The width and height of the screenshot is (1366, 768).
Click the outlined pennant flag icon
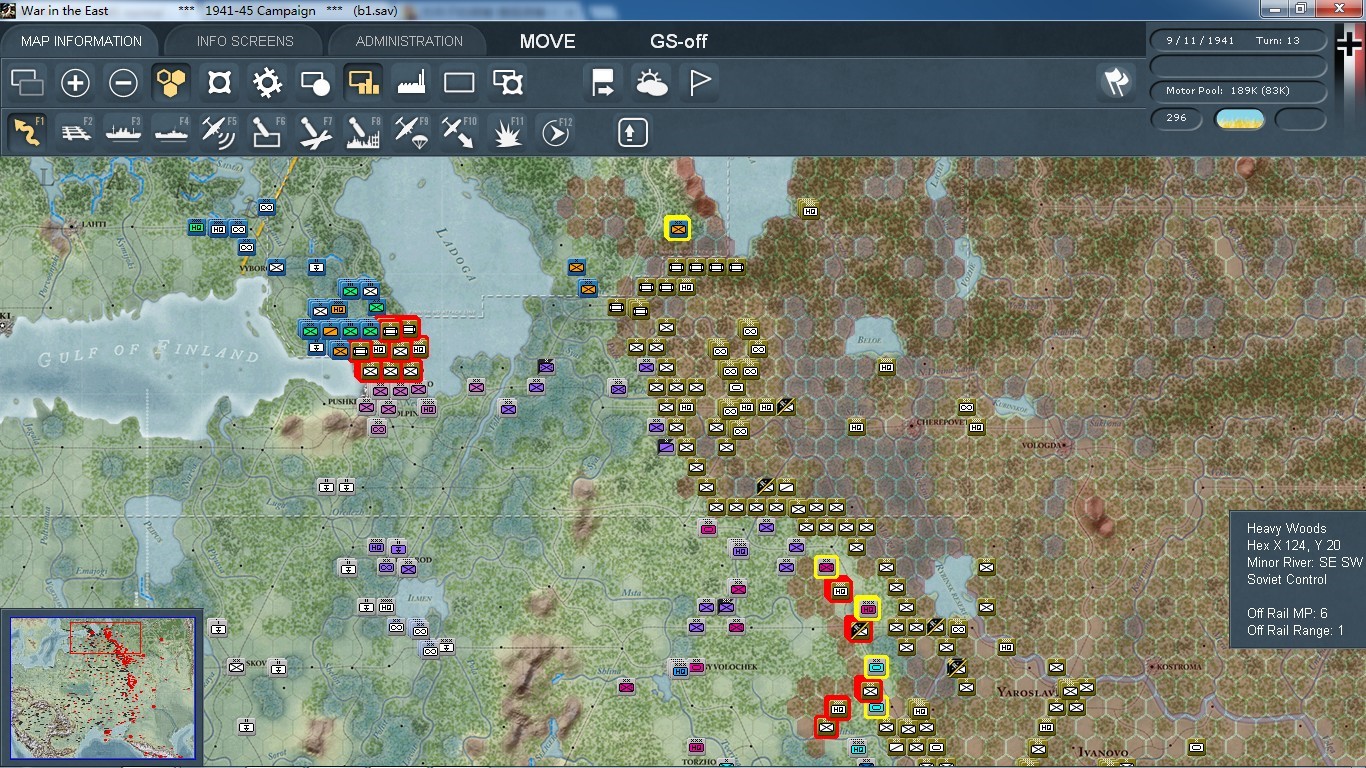699,83
